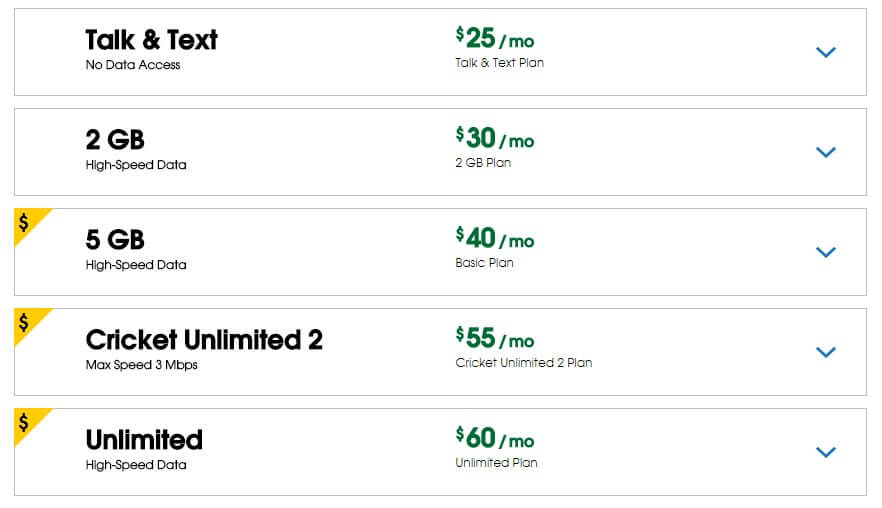Click the Max Speed 3 Mbps subtitle
The image size is (882, 508).
point(141,365)
